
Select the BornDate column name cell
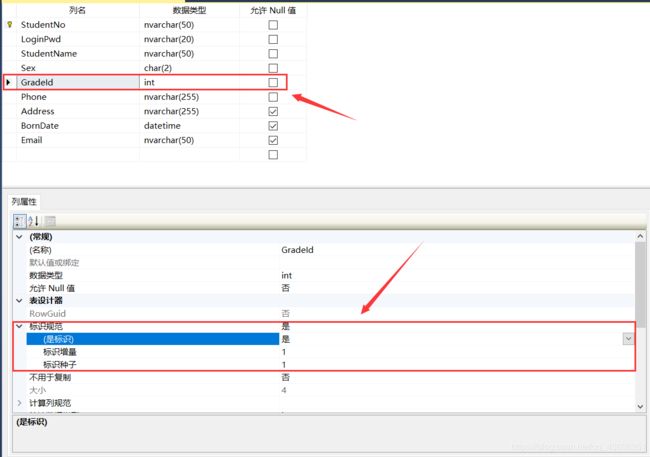pos(78,126)
